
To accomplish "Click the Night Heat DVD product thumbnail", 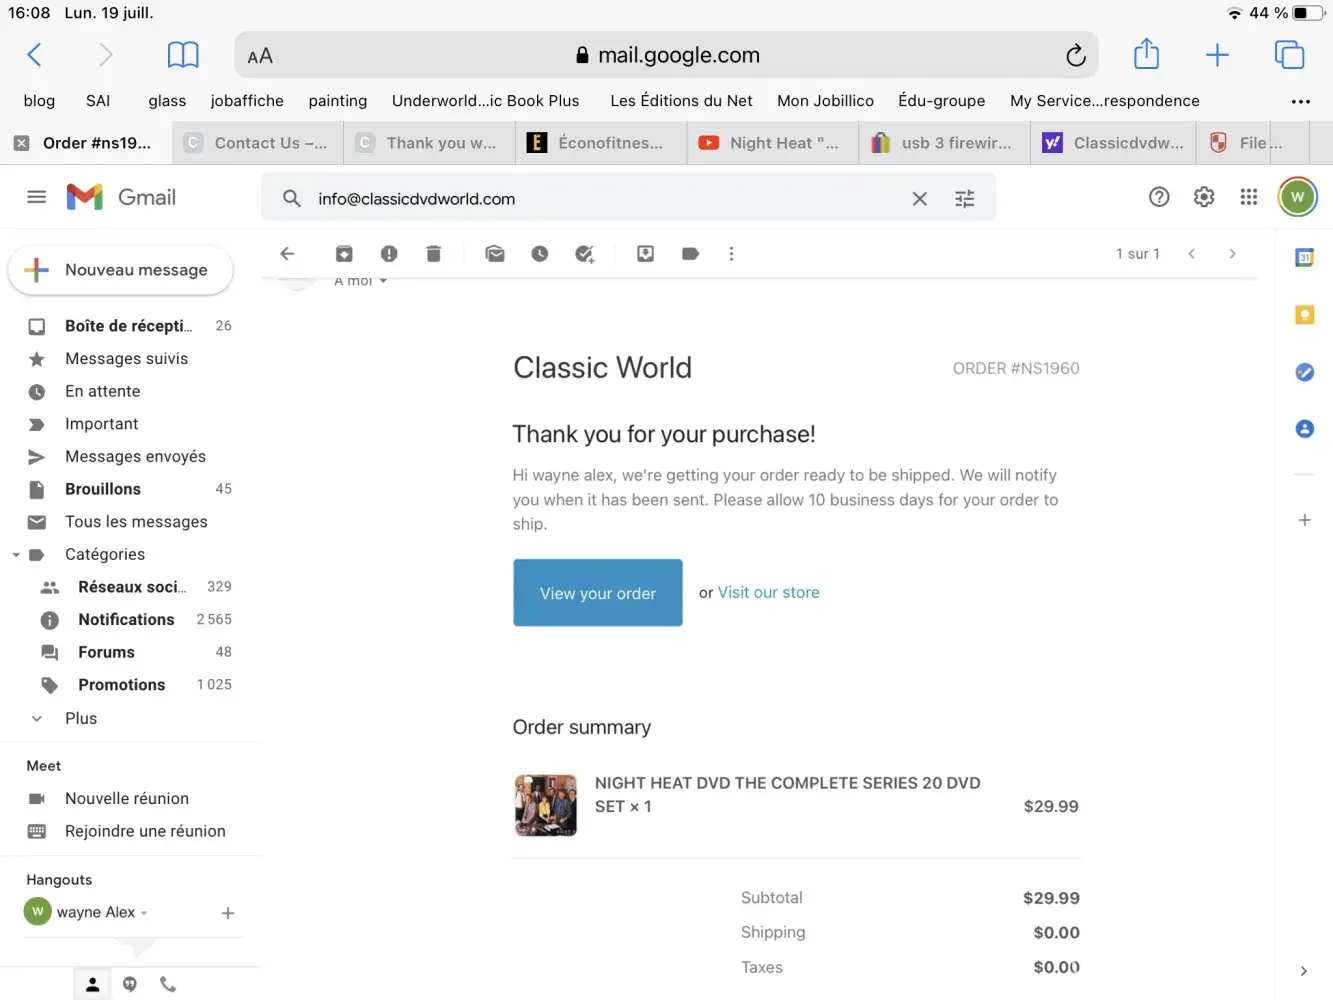I will tap(546, 805).
